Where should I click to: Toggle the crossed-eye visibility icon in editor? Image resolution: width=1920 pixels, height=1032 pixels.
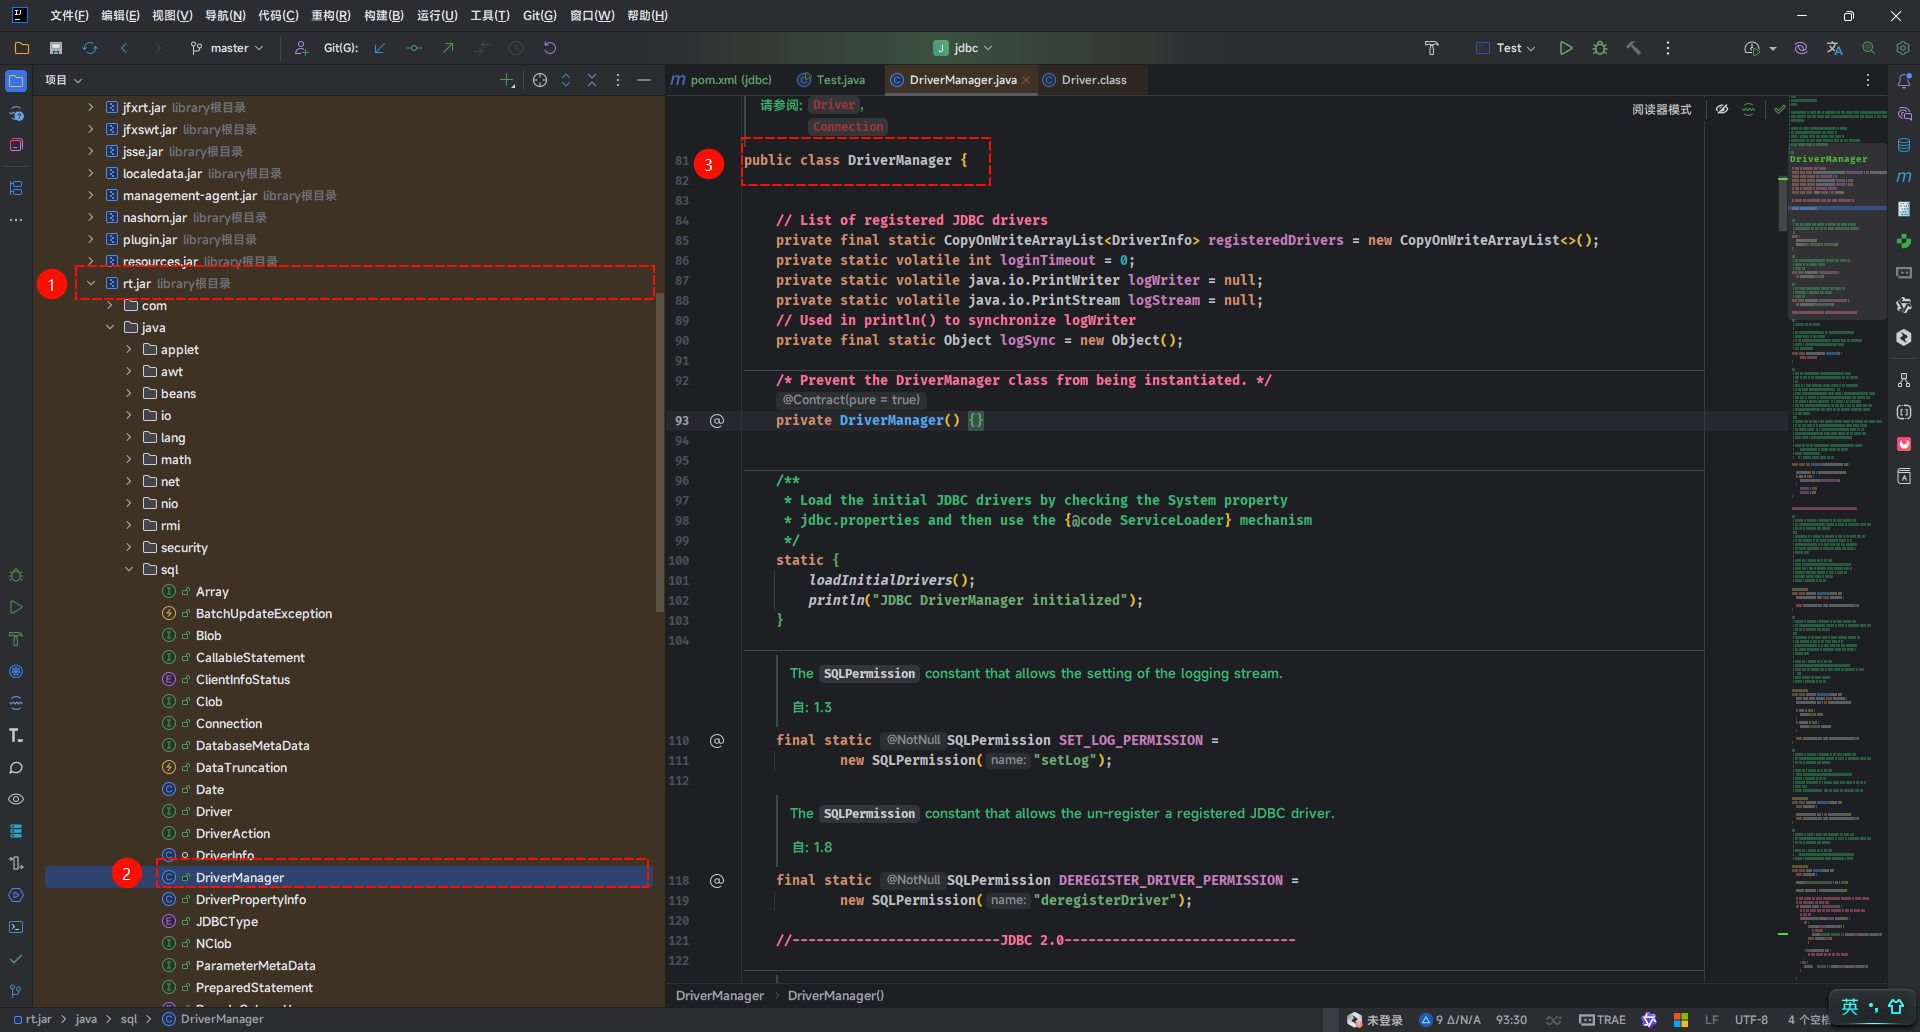tap(1722, 110)
